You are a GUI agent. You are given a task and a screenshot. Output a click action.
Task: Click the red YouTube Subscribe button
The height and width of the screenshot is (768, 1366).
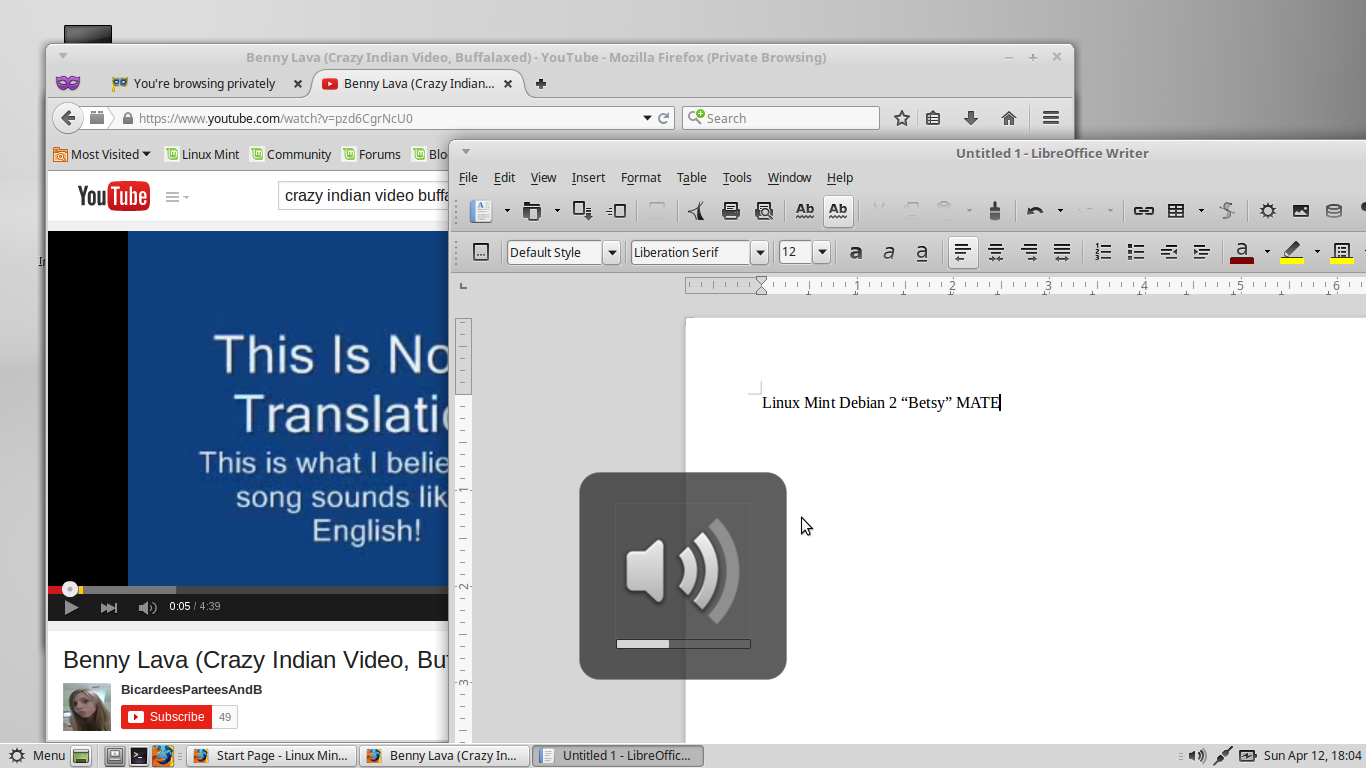pyautogui.click(x=167, y=717)
